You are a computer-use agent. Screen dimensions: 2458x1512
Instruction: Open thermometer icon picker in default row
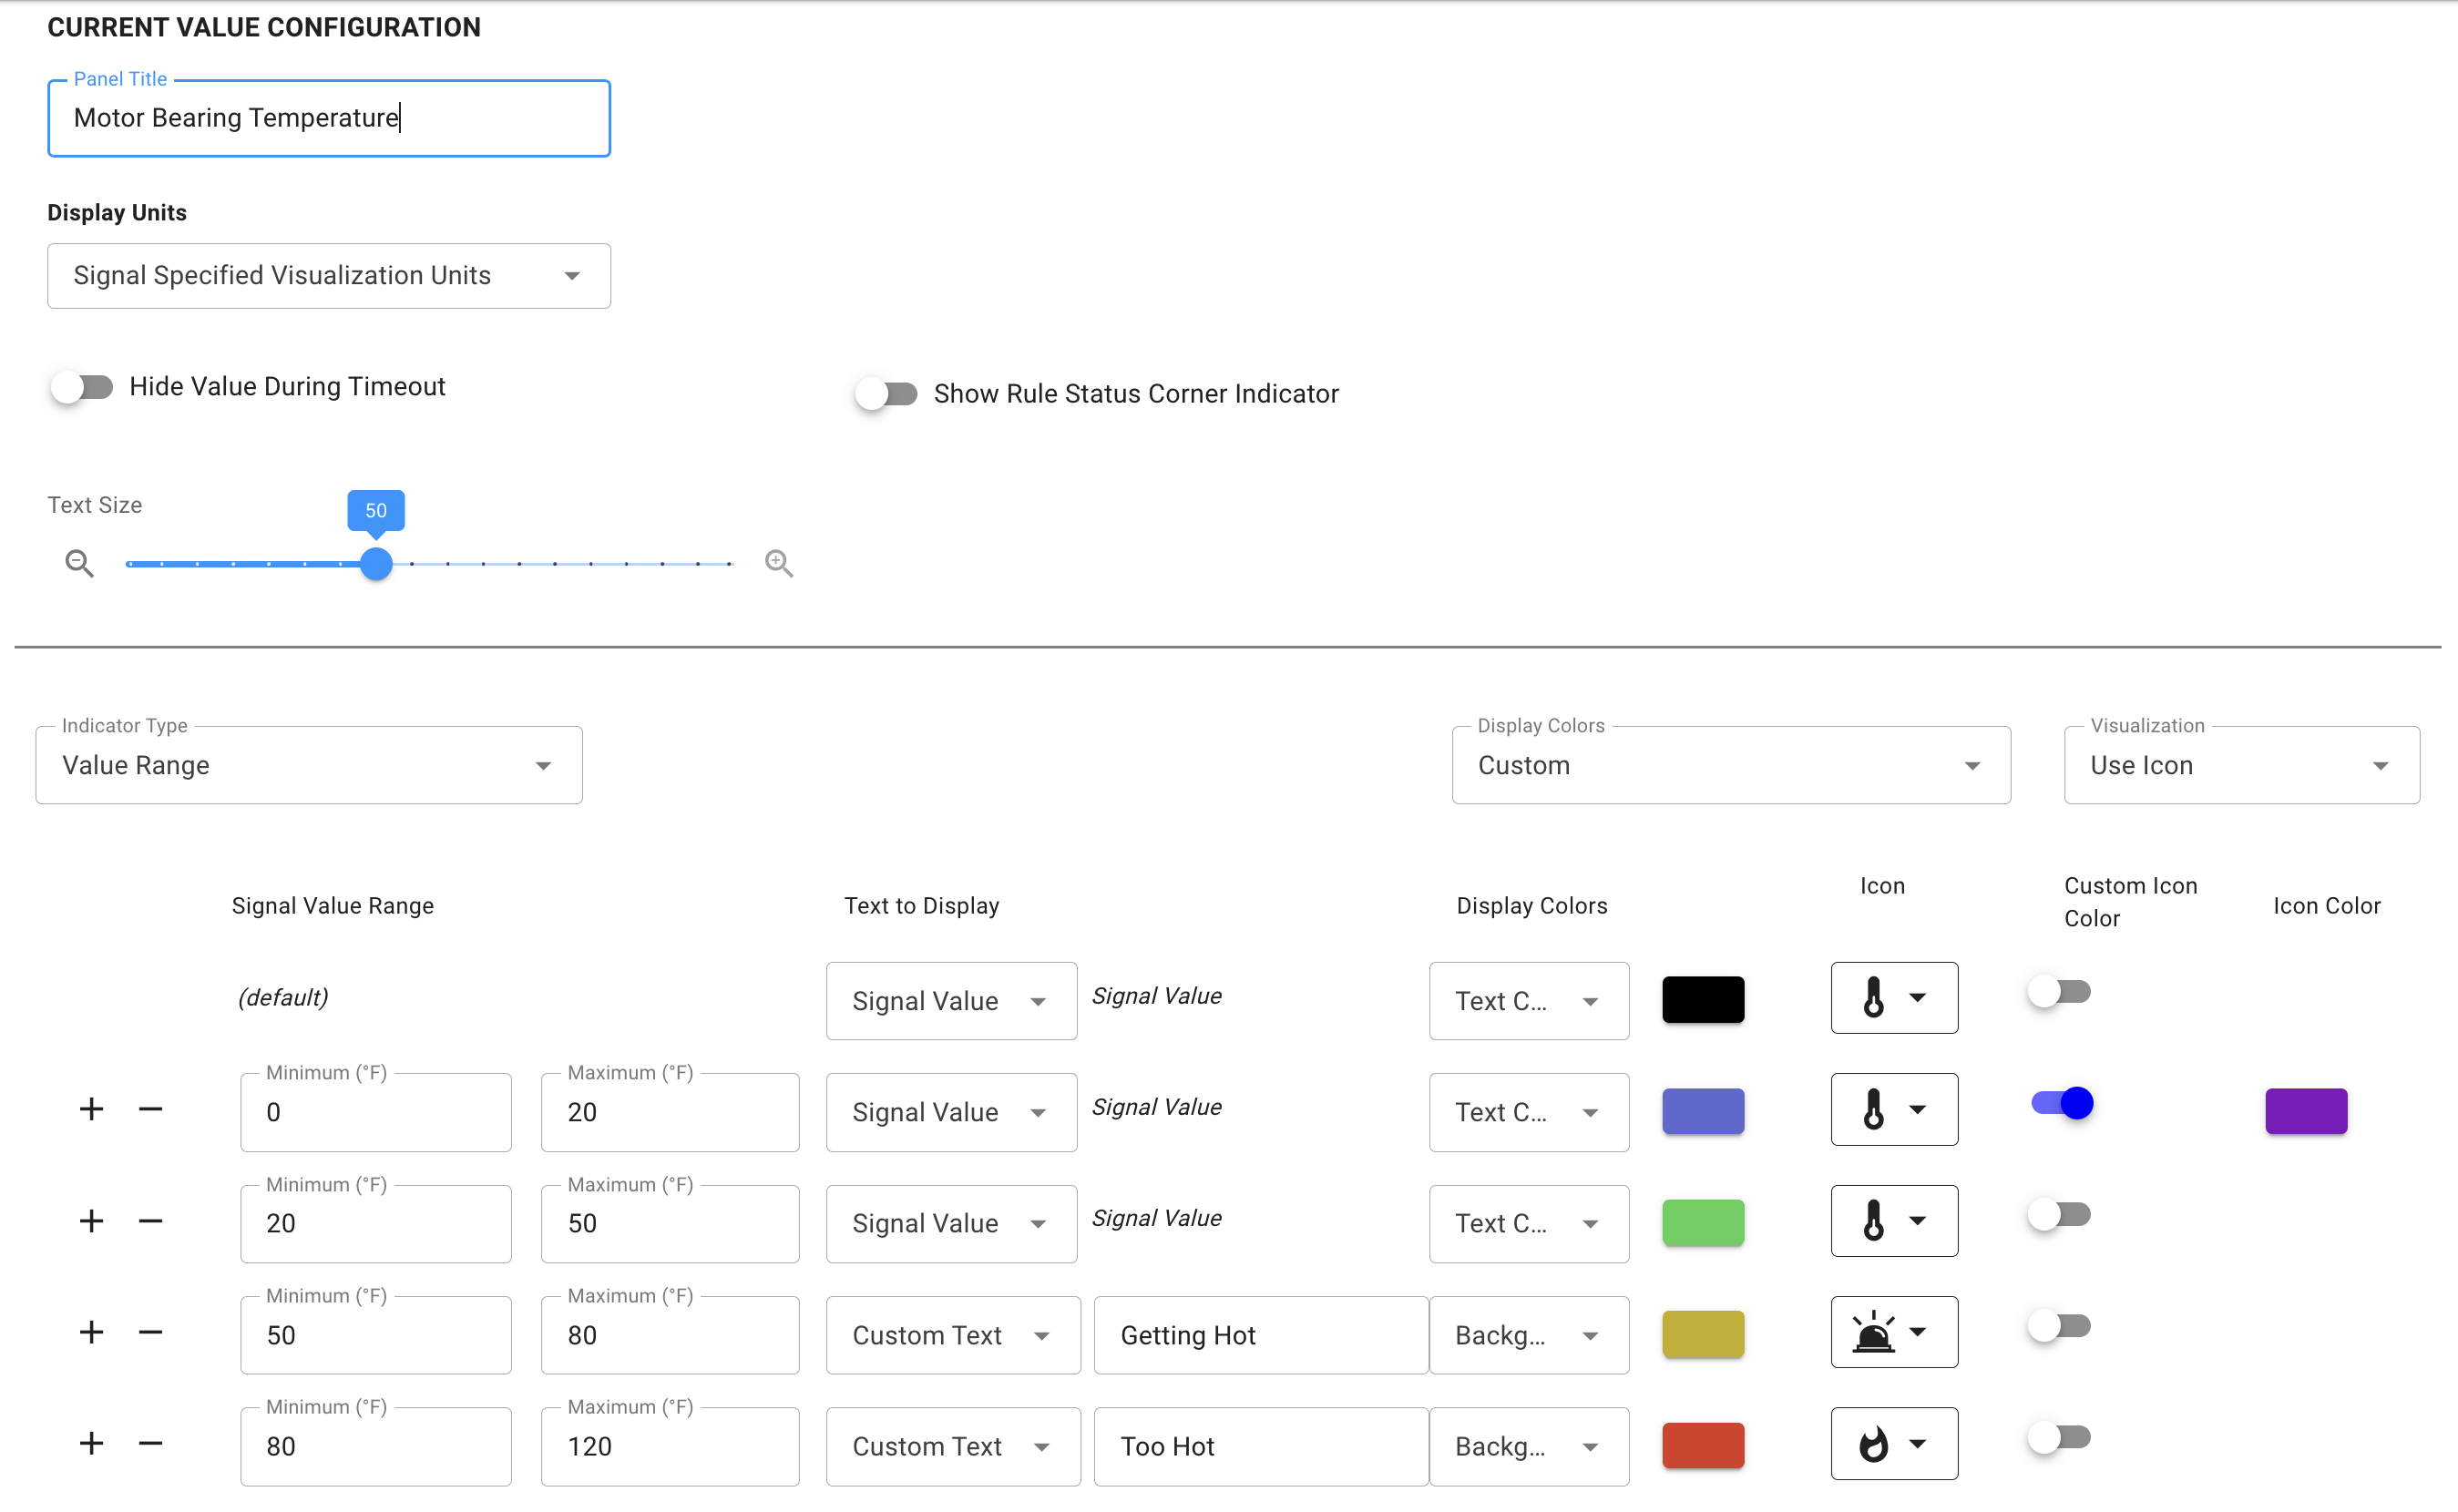(1893, 998)
